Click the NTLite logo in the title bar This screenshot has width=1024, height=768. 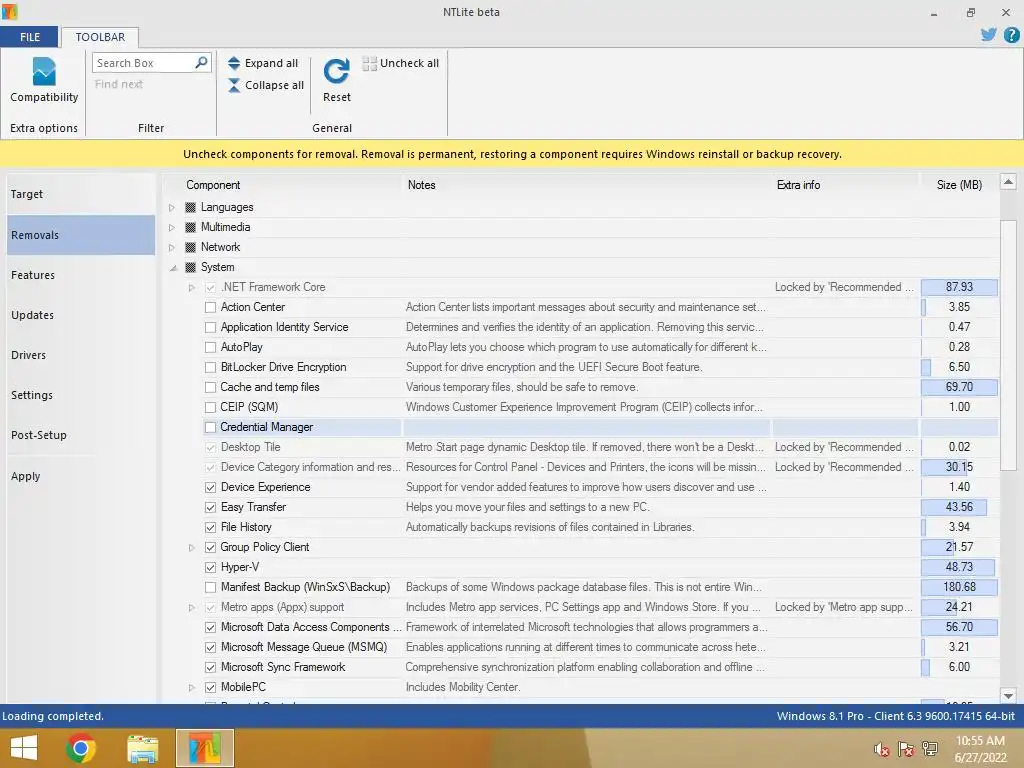(x=9, y=11)
